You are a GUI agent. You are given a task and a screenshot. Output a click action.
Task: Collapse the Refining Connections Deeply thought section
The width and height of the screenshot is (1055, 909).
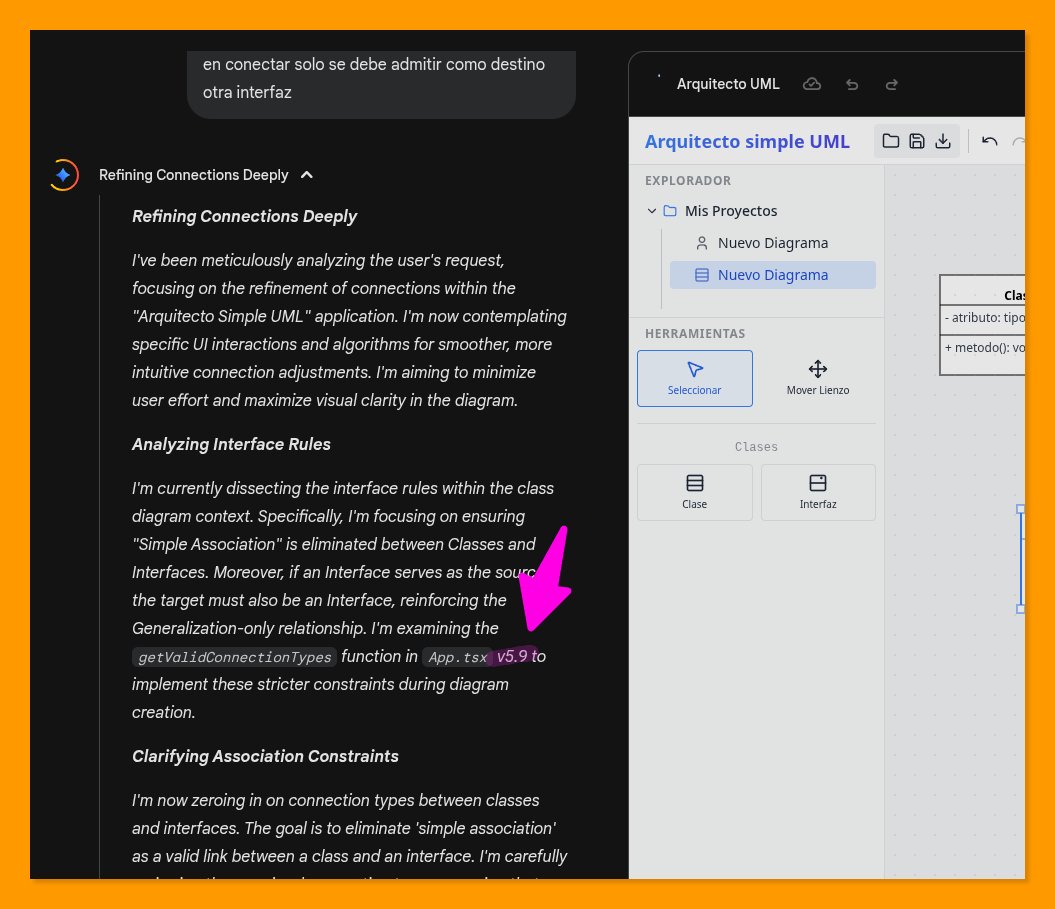(x=307, y=175)
